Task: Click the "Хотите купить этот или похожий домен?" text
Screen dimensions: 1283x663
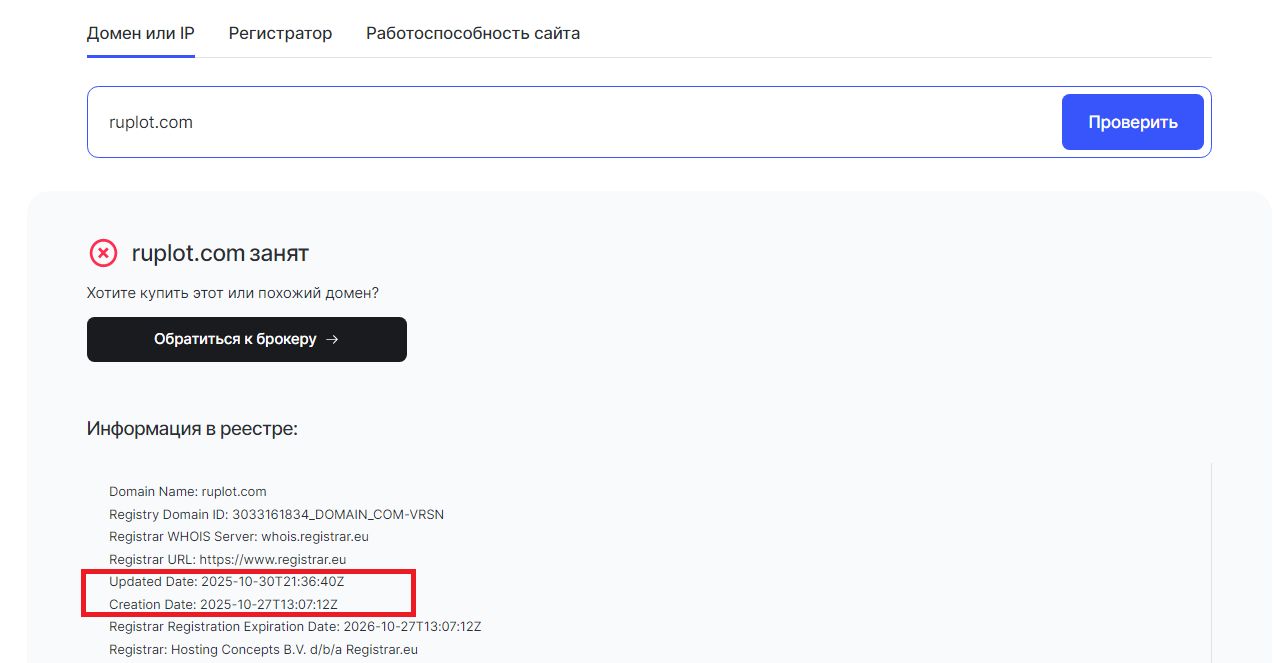Action: click(x=233, y=293)
